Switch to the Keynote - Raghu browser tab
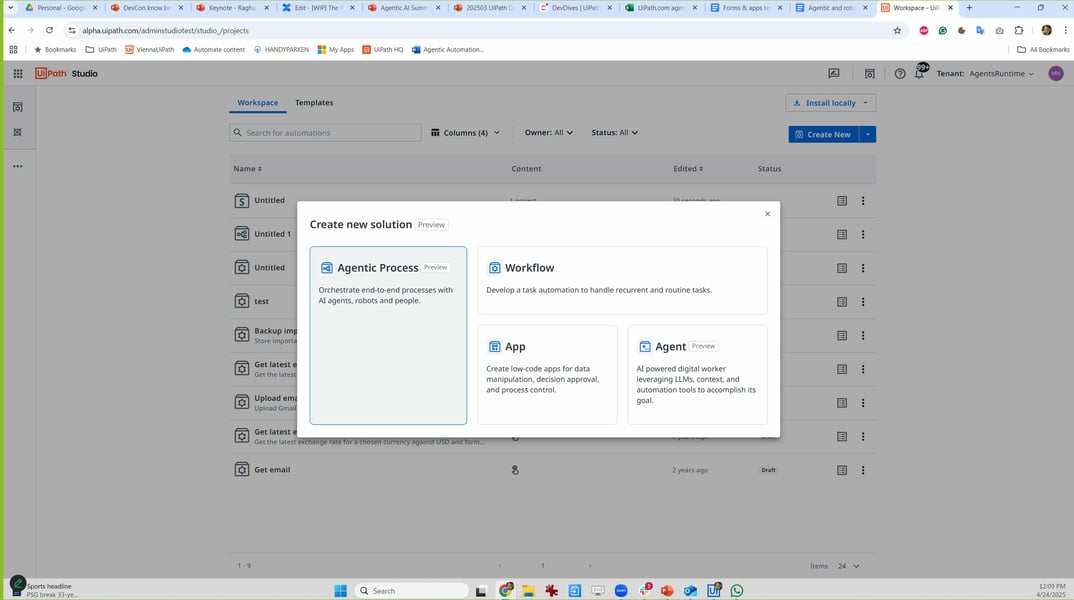 231,8
